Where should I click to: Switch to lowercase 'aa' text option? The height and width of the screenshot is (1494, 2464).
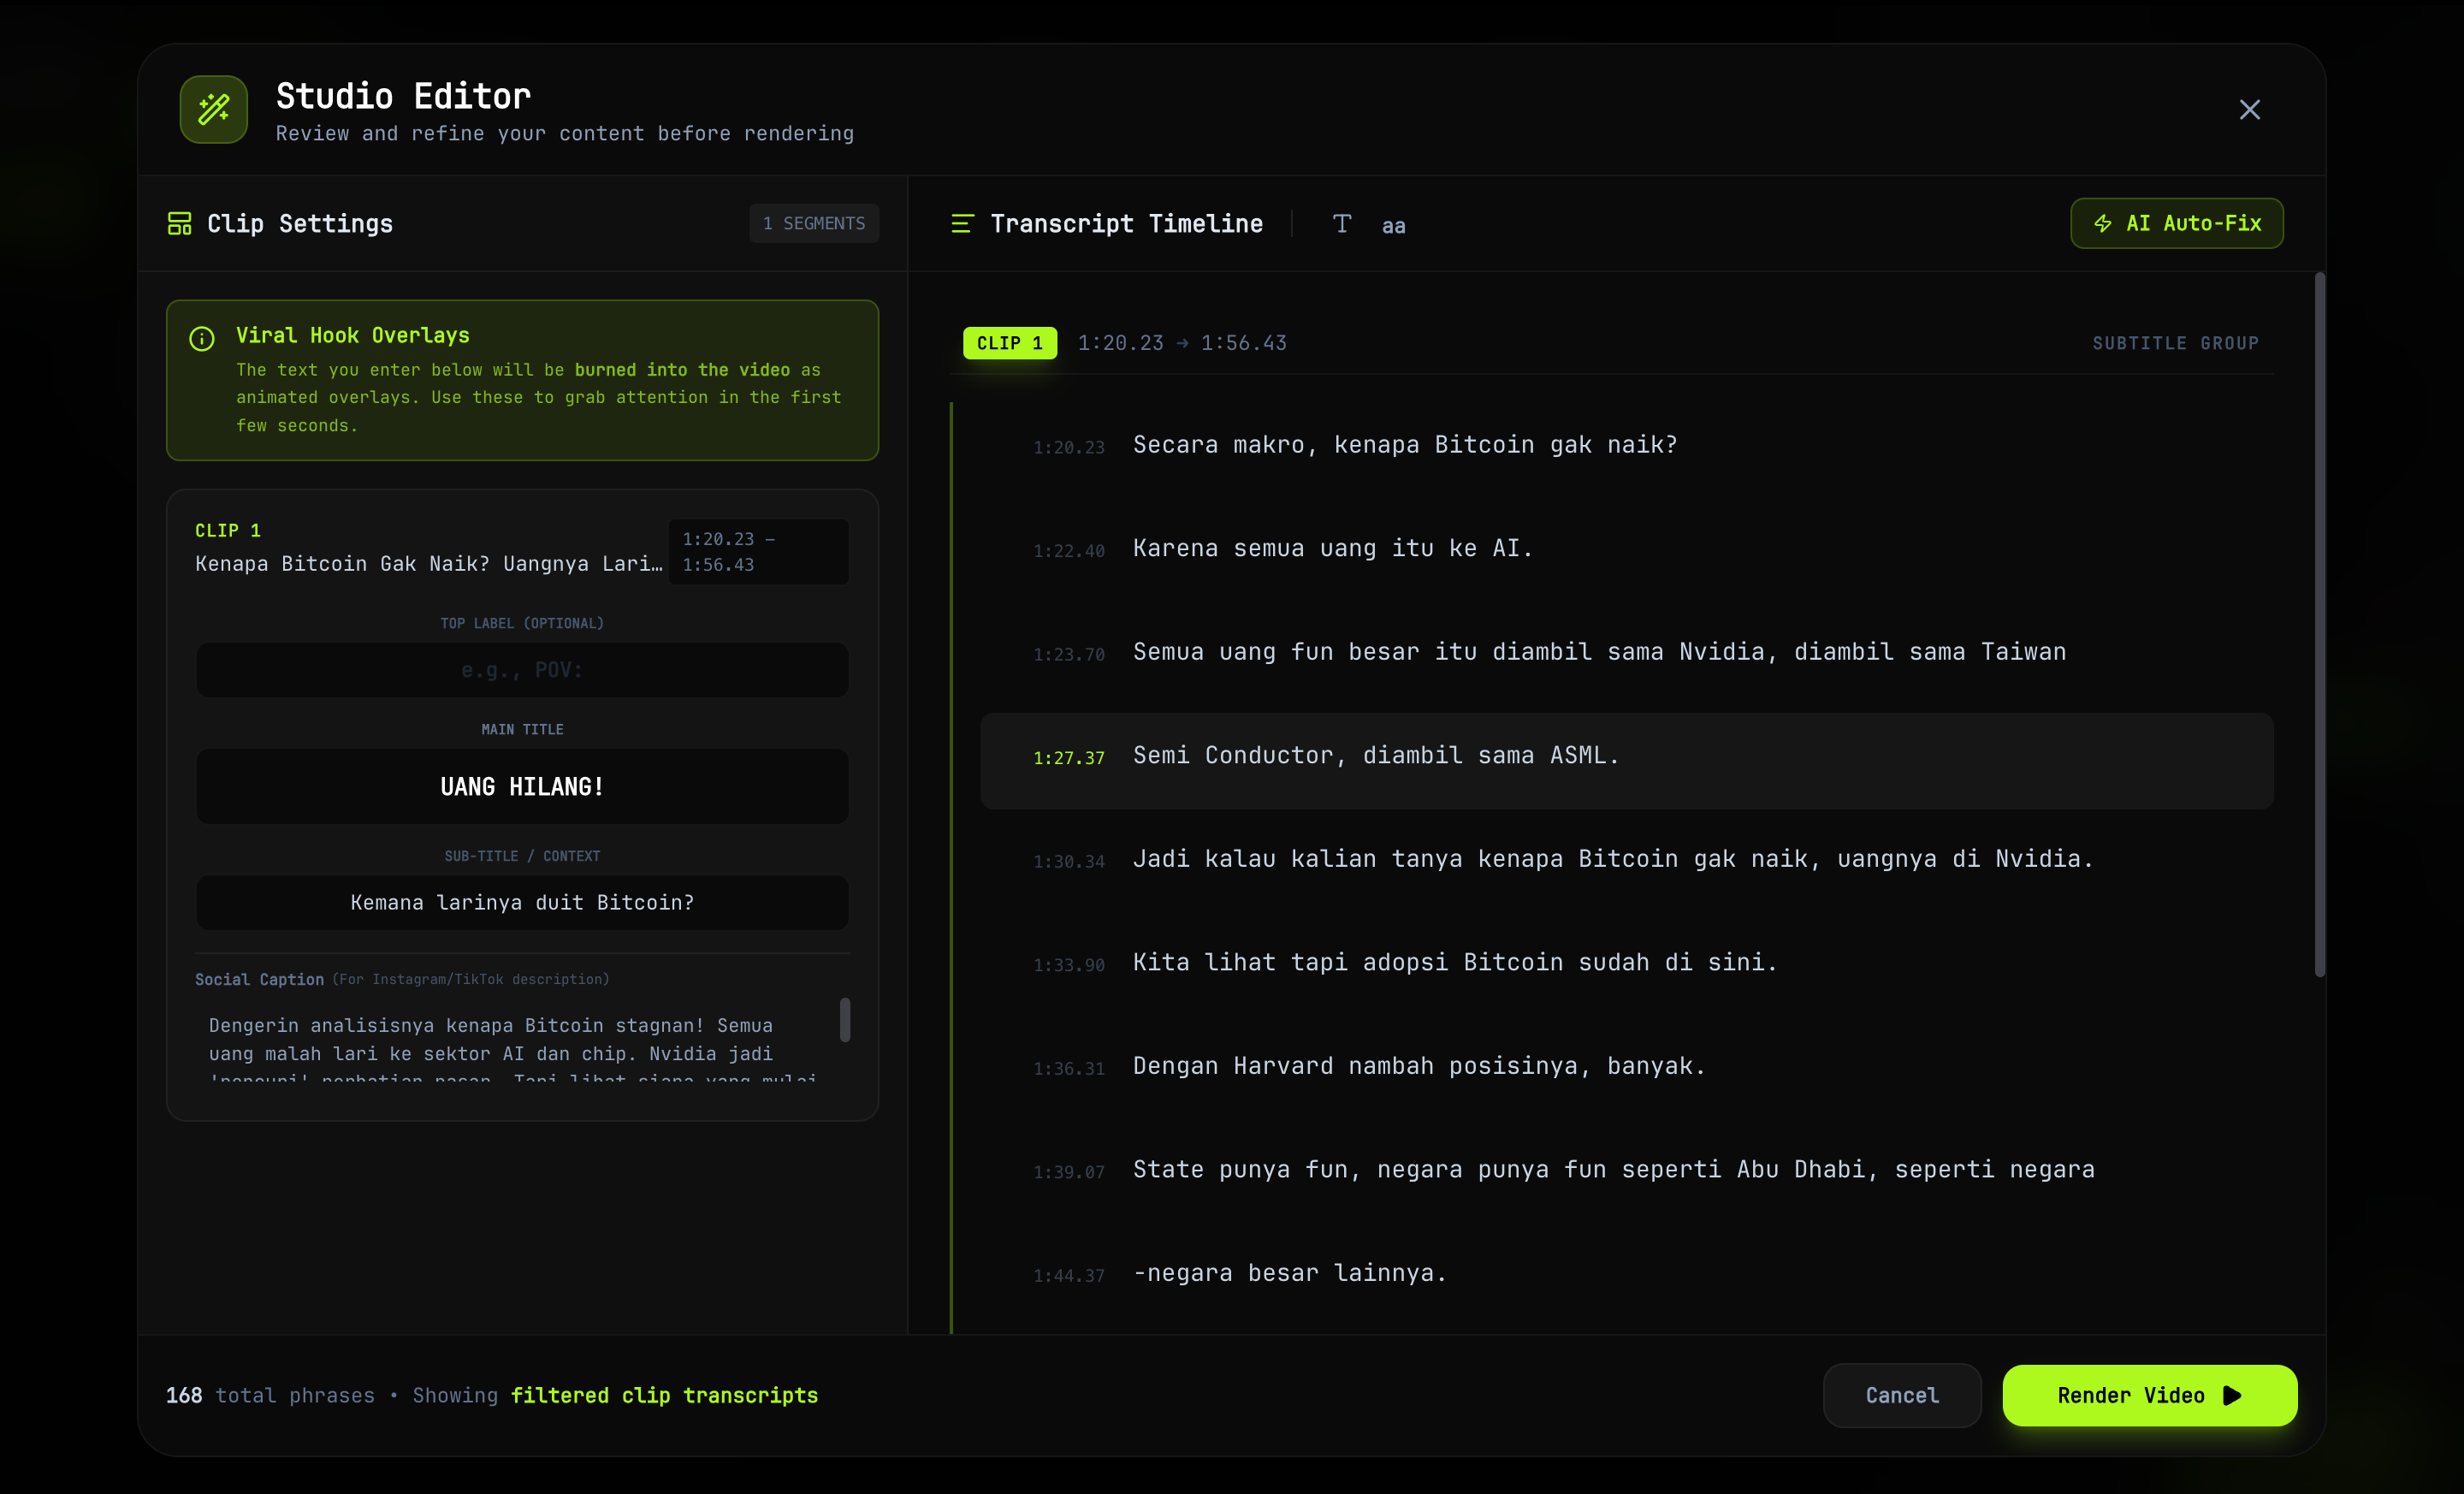(x=1393, y=226)
